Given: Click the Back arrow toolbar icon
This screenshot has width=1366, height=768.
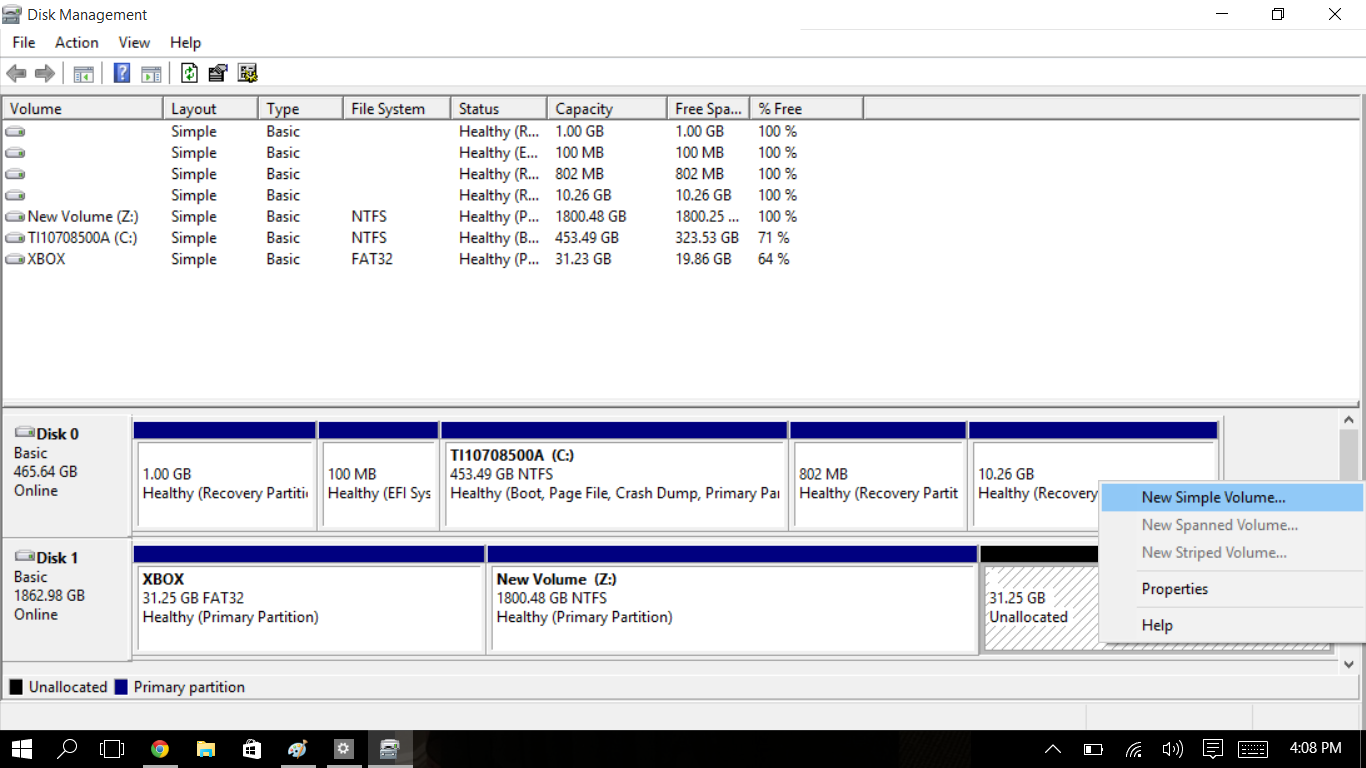Looking at the screenshot, I should click(16, 73).
